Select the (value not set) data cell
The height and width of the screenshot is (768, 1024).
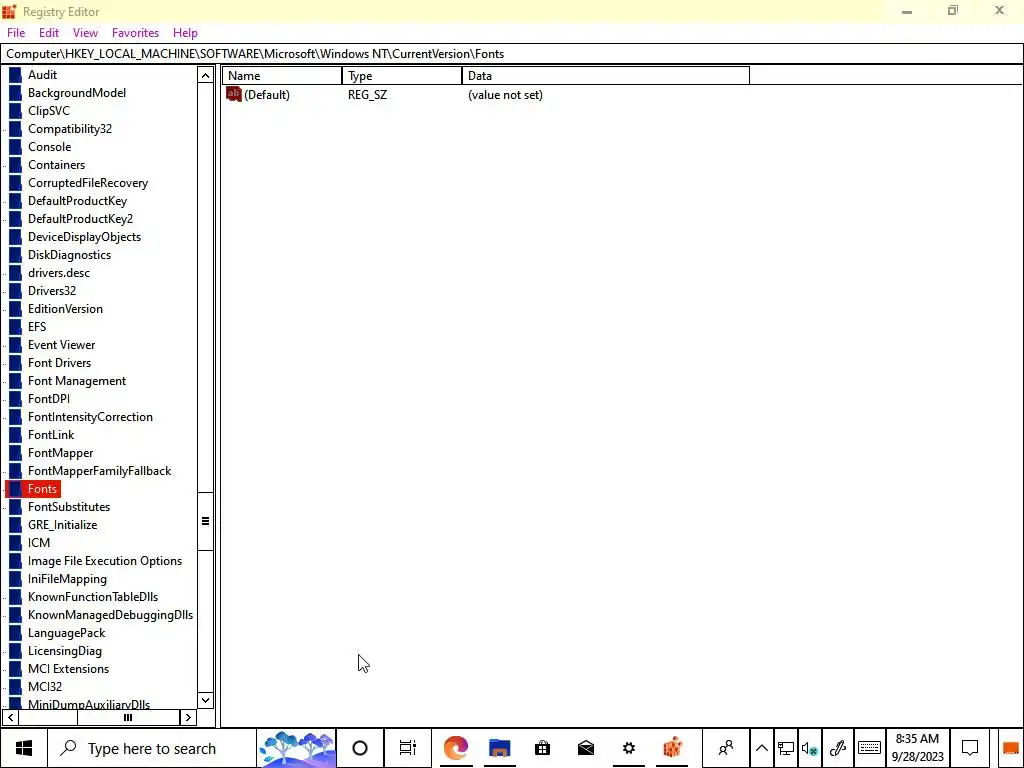505,95
